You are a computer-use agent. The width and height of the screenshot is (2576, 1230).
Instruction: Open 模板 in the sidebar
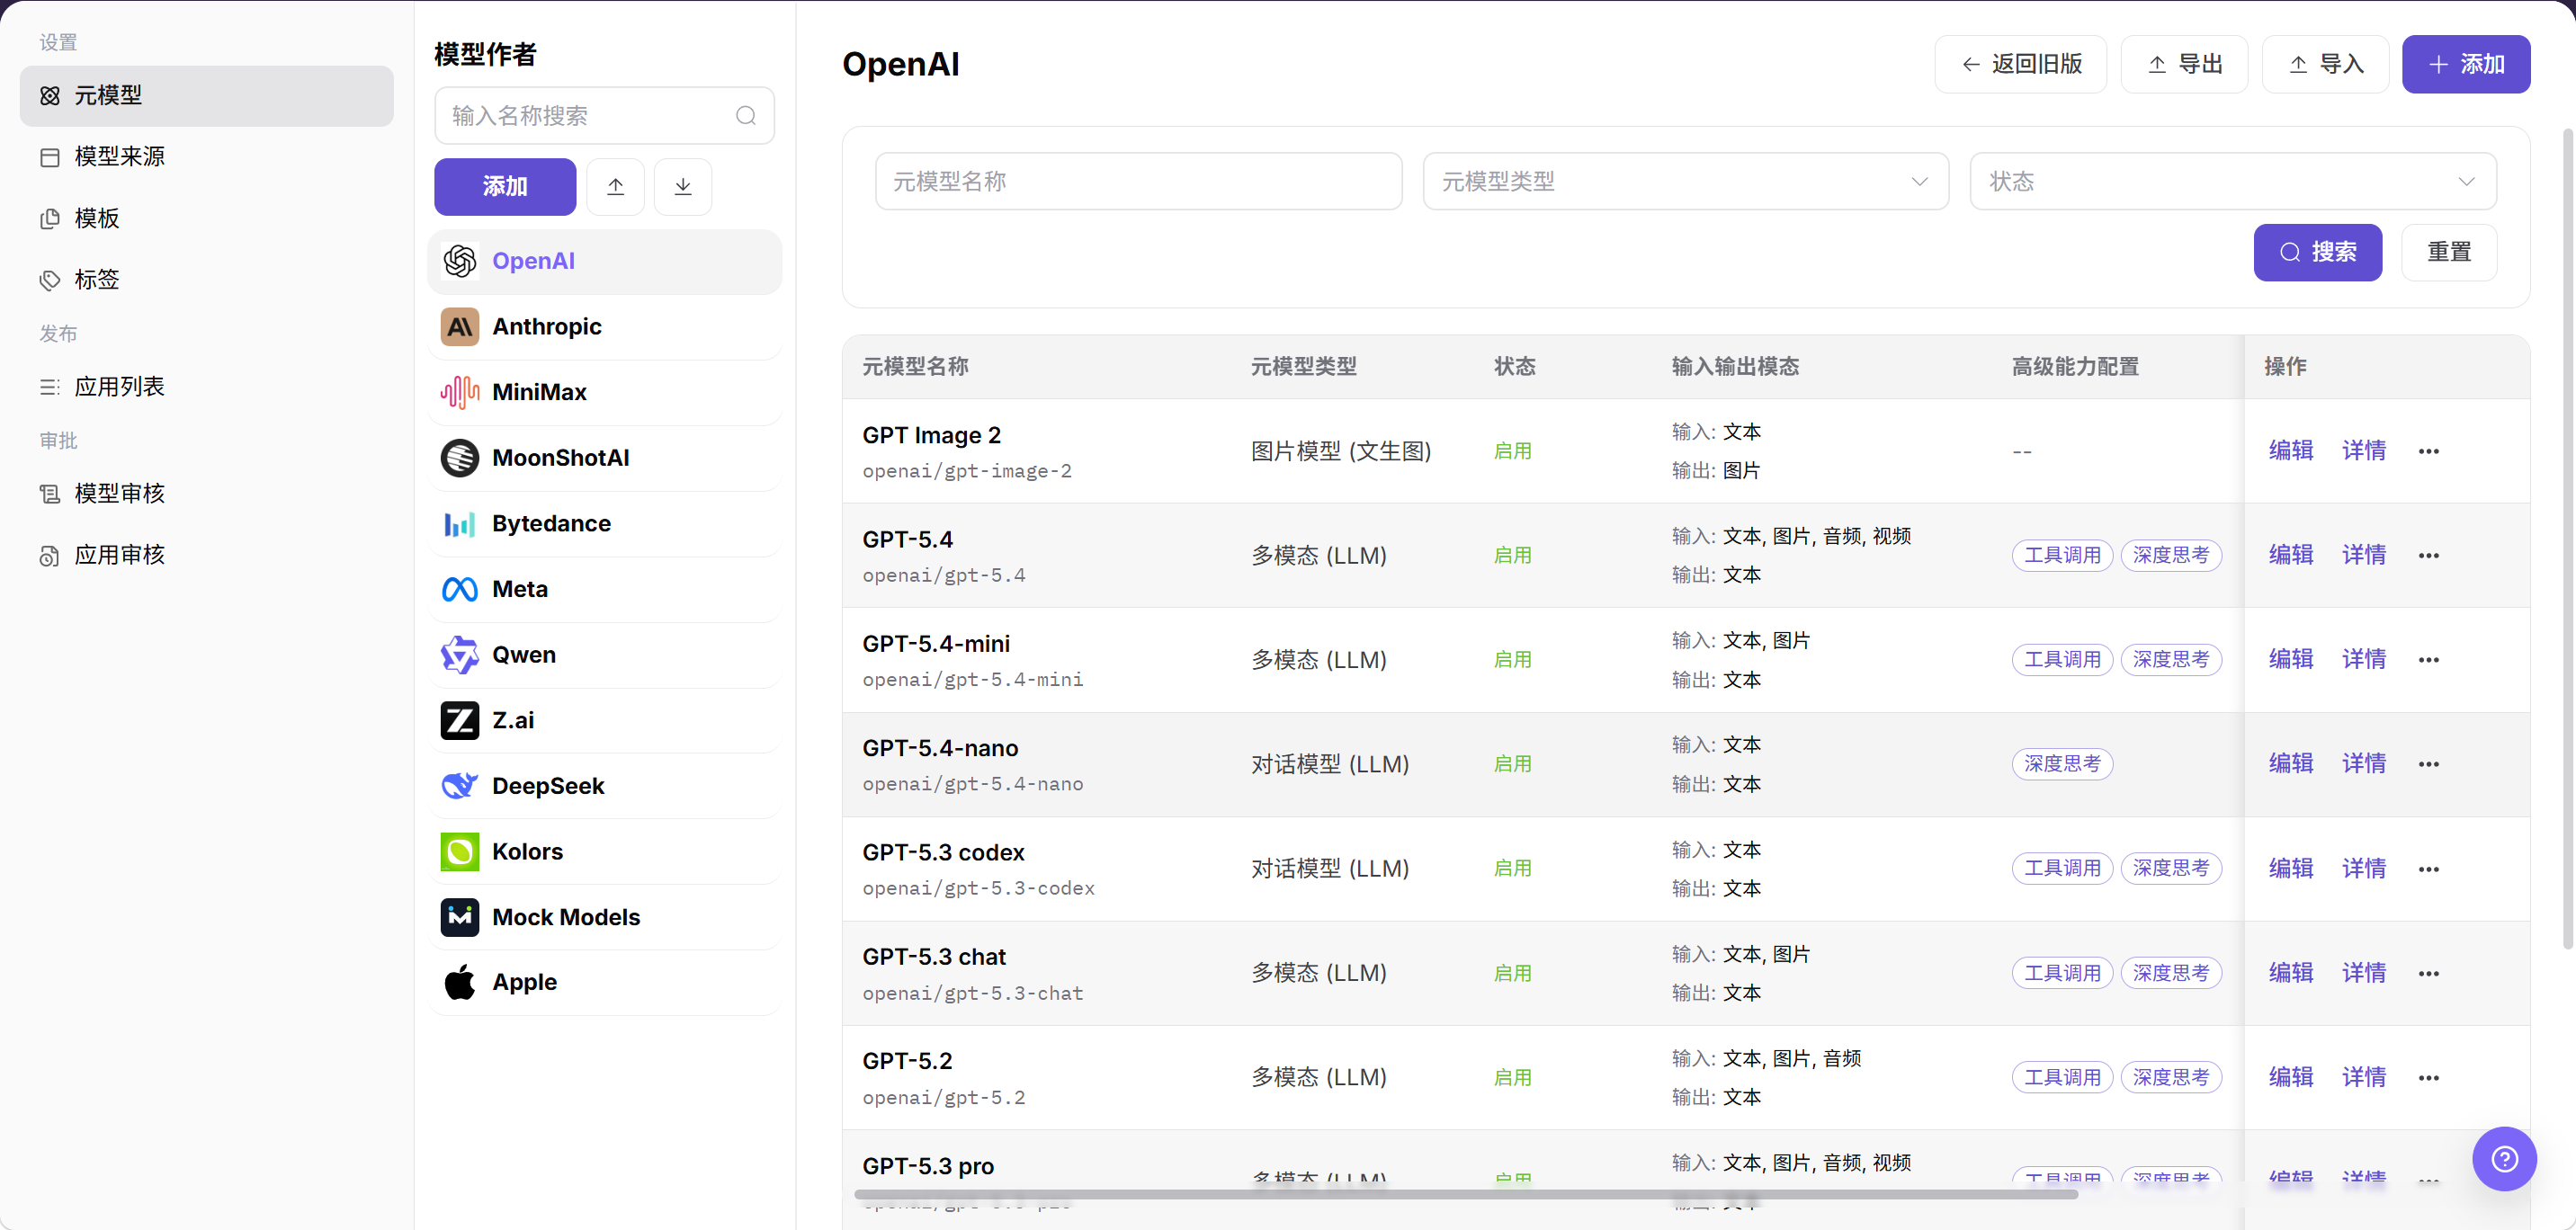click(x=206, y=219)
